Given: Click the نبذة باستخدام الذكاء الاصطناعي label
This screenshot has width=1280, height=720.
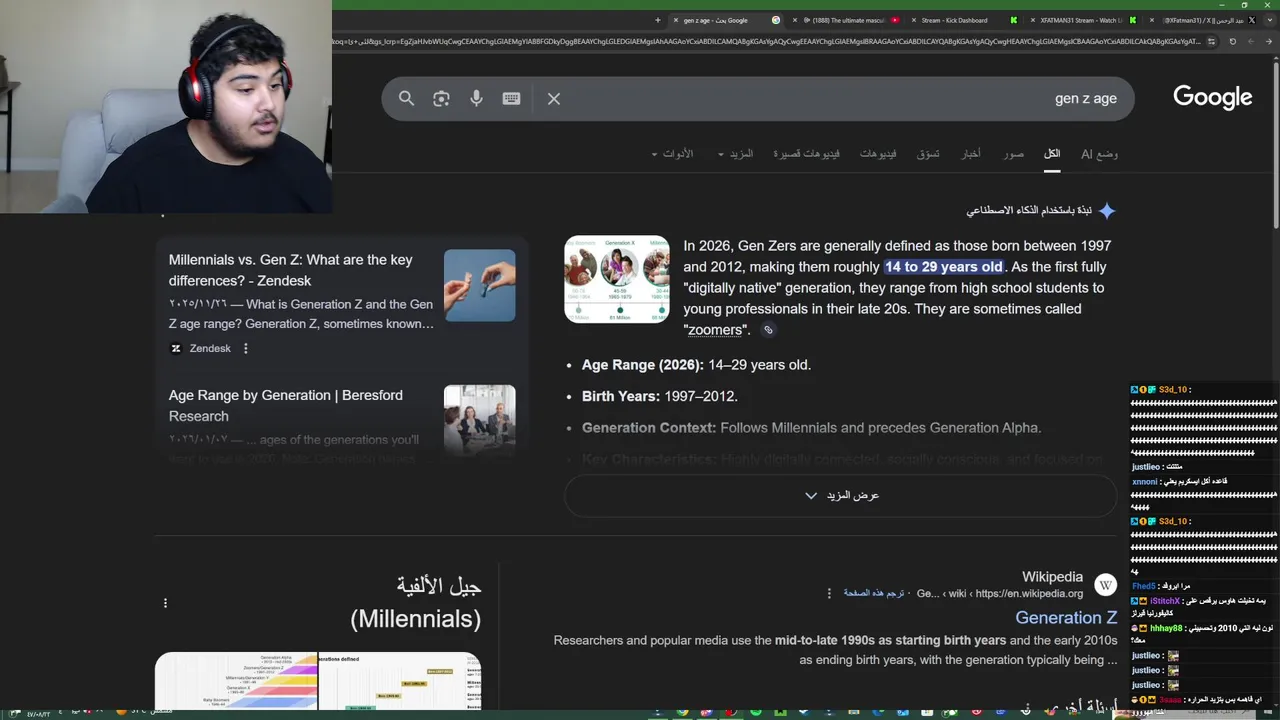Looking at the screenshot, I should (x=1027, y=211).
